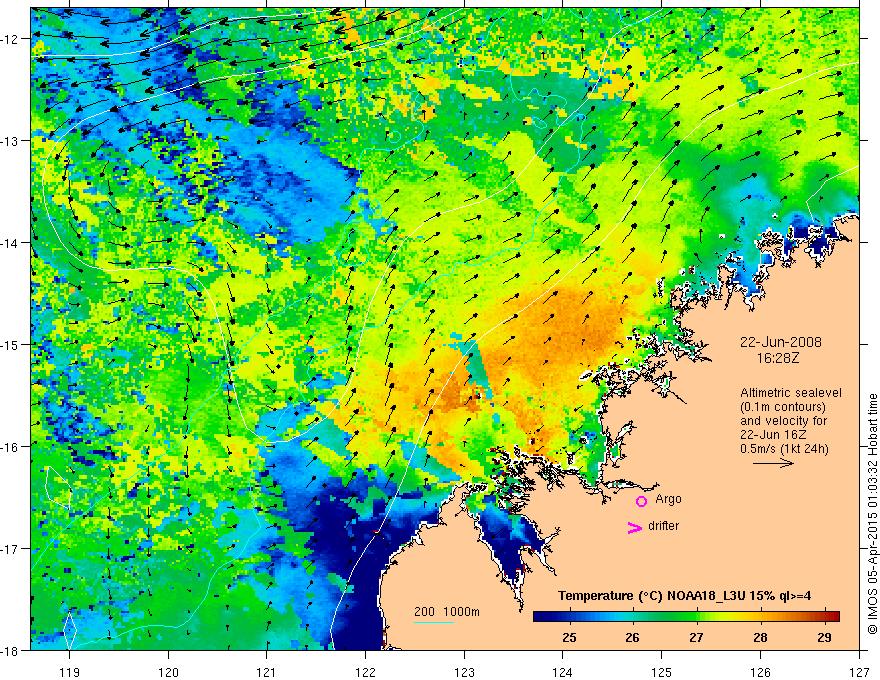Image resolution: width=880 pixels, height=680 pixels.
Task: Click the IMOS copyright timestamp text
Action: 872,514
